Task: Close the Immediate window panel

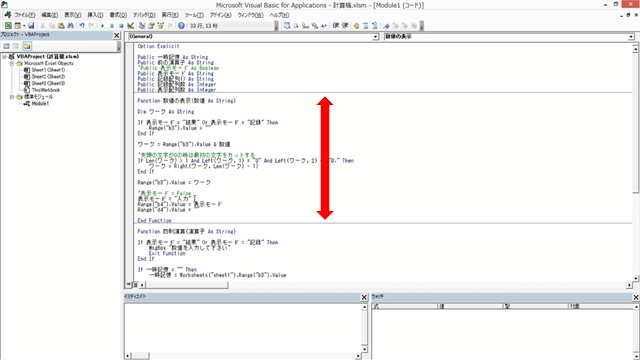Action: pyautogui.click(x=364, y=297)
